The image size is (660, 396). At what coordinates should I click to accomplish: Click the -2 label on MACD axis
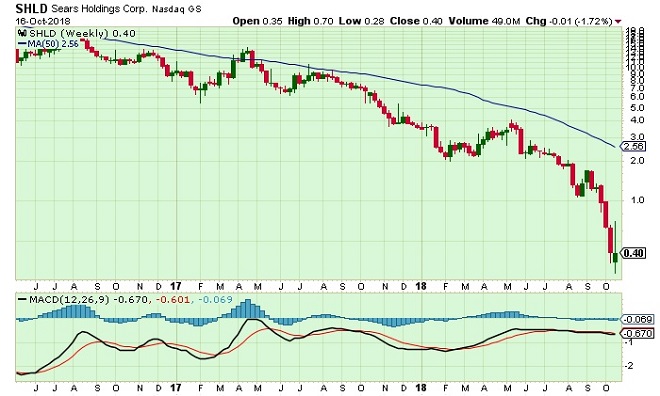(629, 366)
